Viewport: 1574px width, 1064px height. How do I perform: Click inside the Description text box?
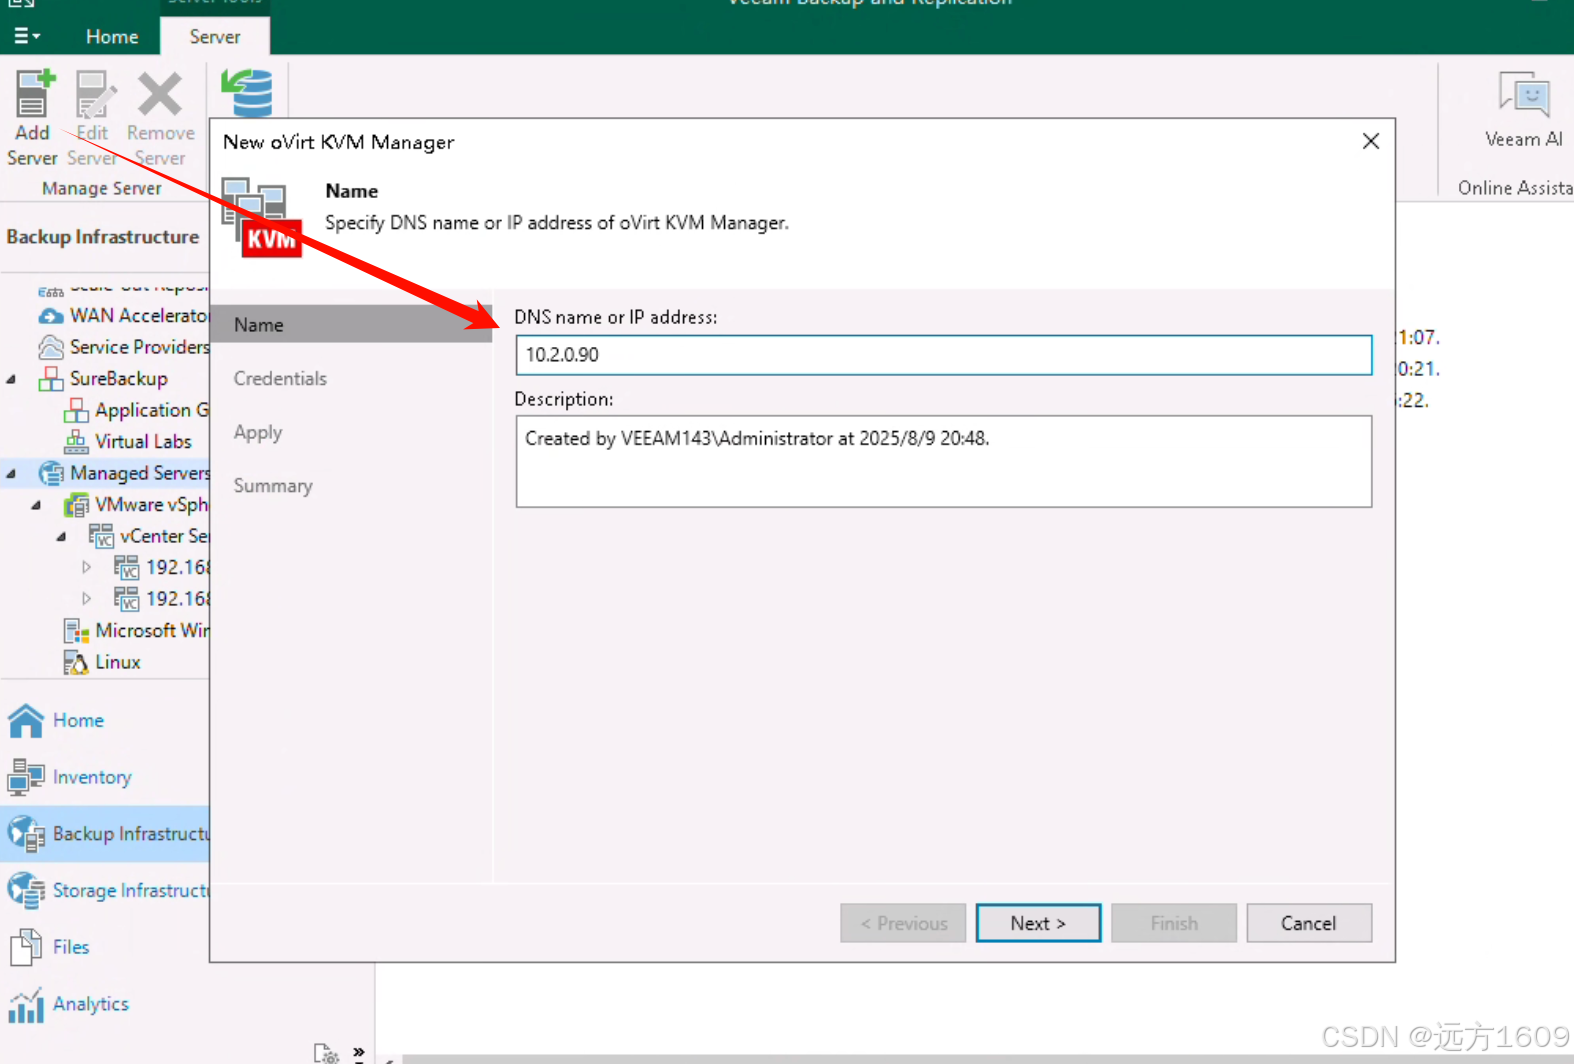point(943,462)
